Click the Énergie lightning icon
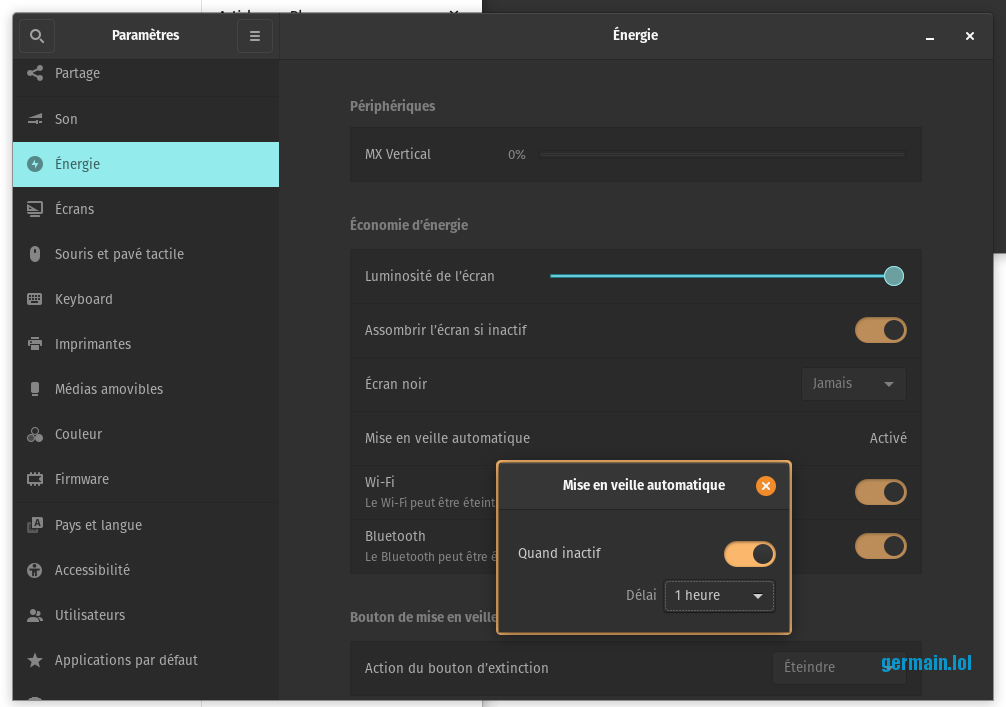 pos(35,164)
